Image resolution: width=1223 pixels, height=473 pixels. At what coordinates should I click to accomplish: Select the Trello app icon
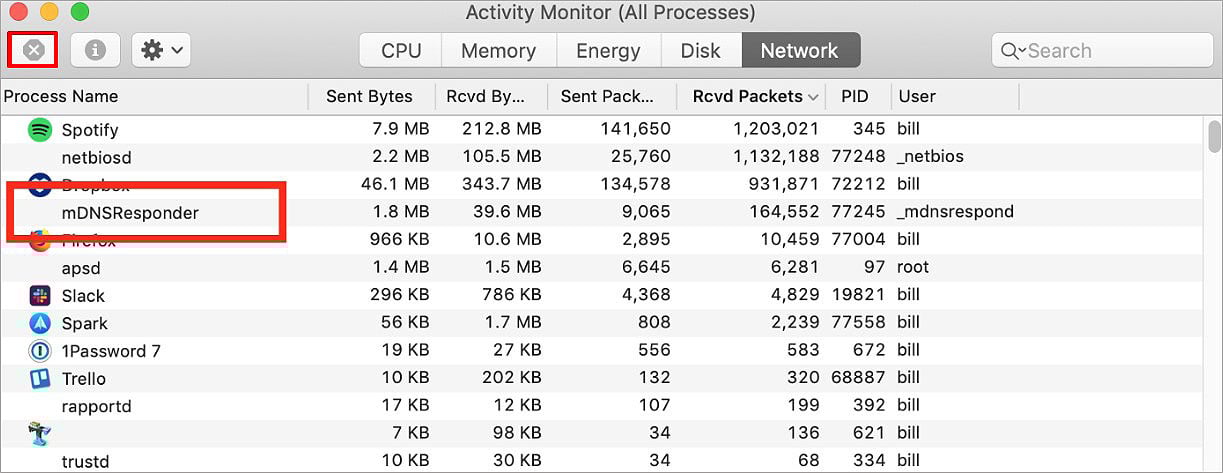pyautogui.click(x=40, y=378)
